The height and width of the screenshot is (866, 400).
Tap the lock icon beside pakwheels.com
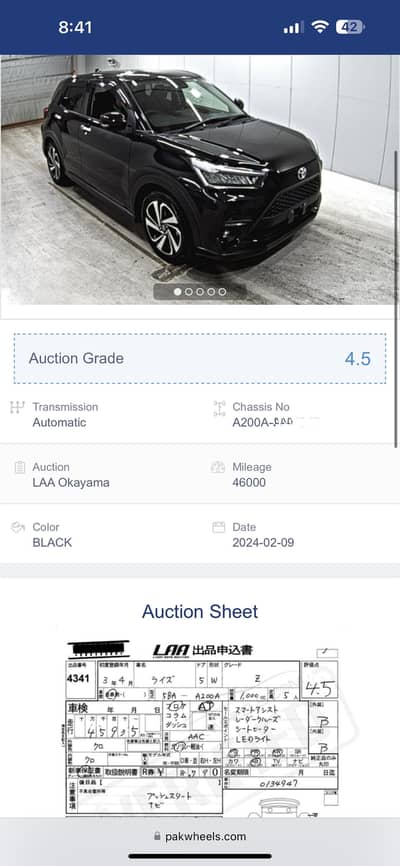(x=158, y=836)
